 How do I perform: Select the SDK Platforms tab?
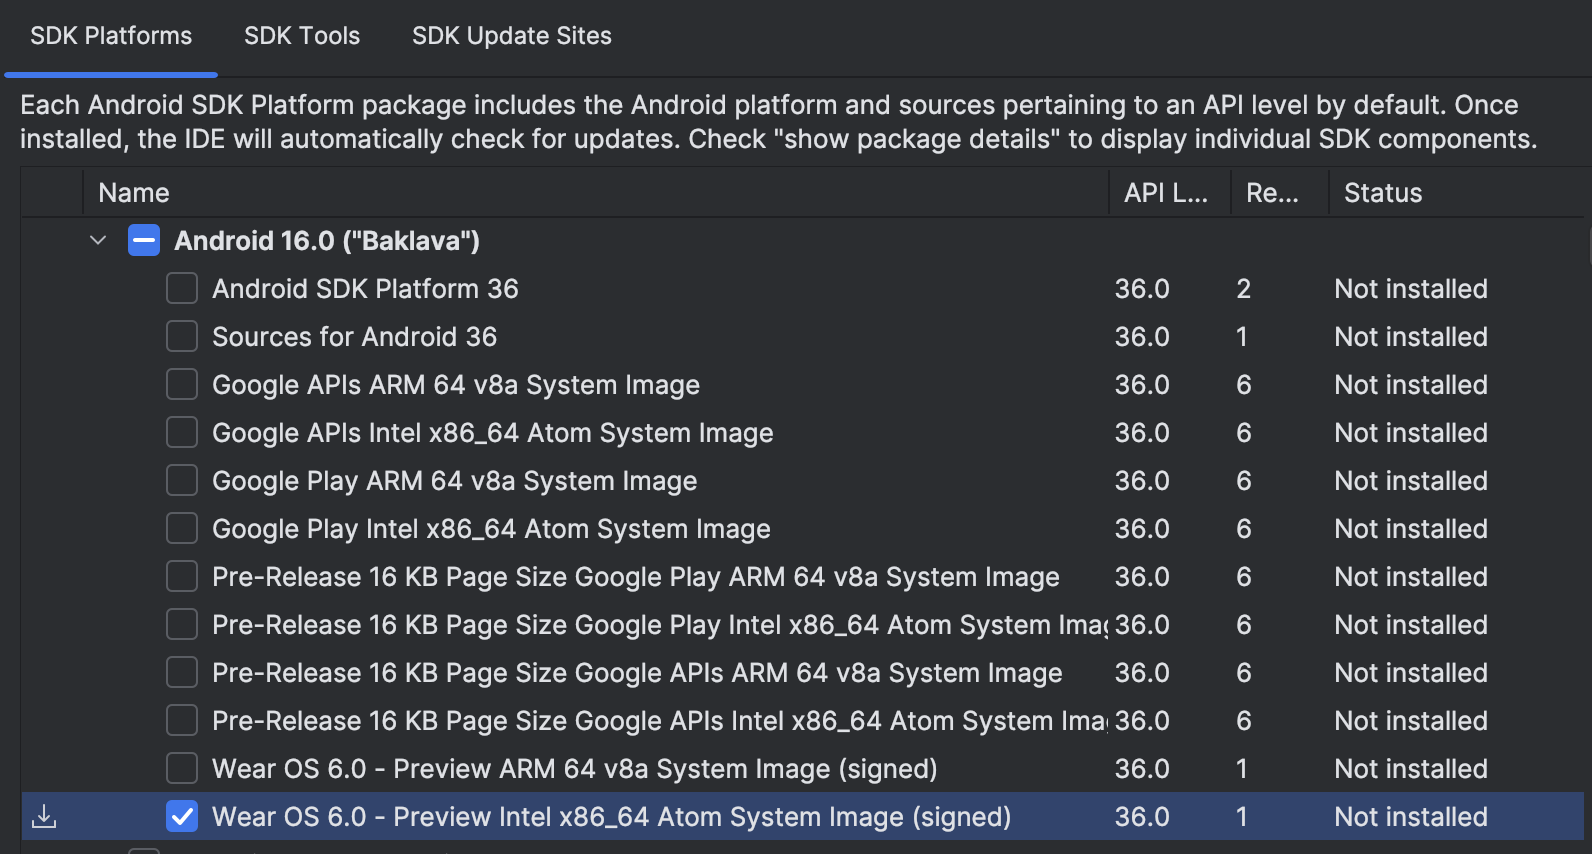click(x=111, y=36)
